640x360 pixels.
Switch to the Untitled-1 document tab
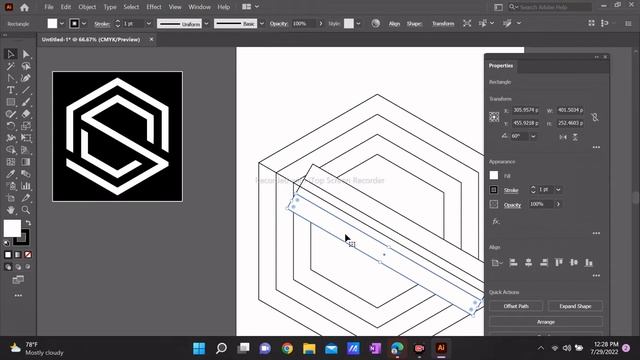coord(91,40)
